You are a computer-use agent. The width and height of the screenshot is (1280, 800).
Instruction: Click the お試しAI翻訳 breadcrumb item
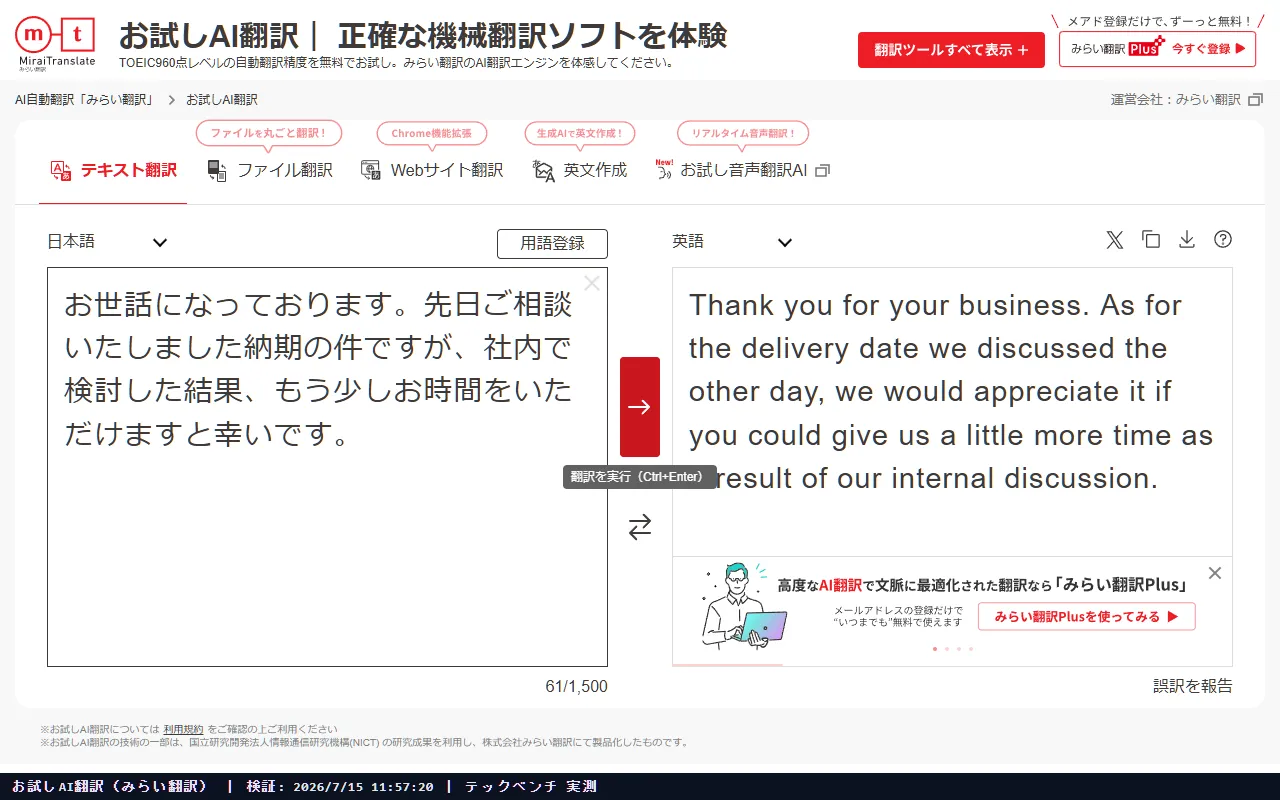click(x=222, y=100)
